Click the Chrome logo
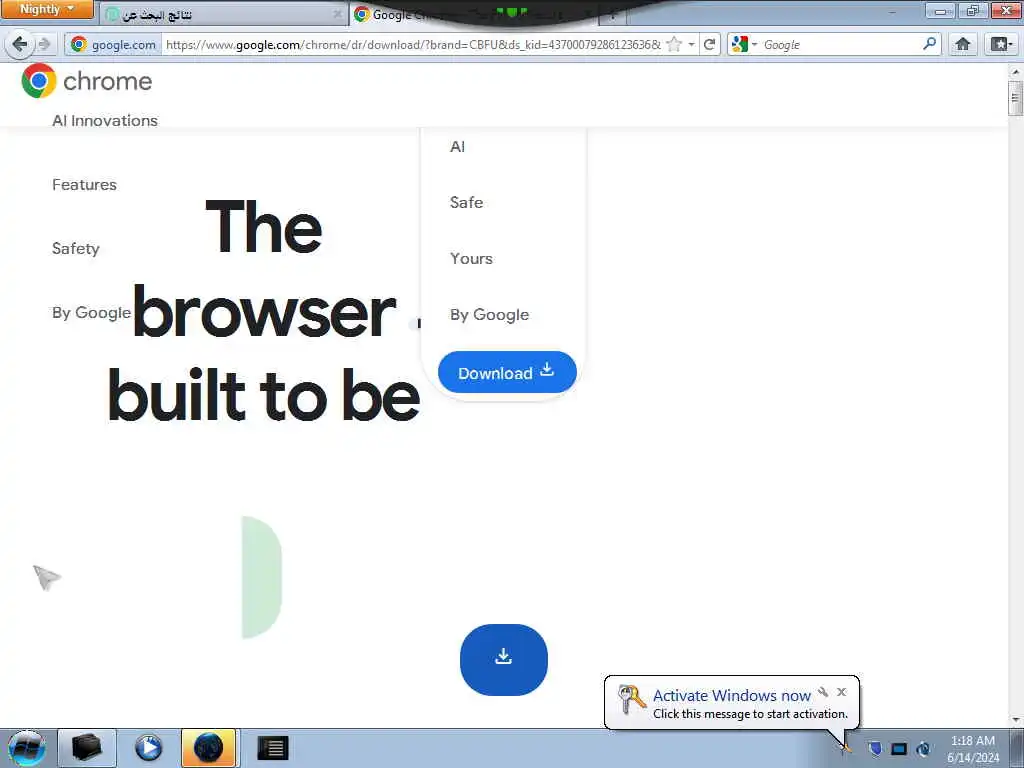The height and width of the screenshot is (768, 1024). (x=86, y=81)
